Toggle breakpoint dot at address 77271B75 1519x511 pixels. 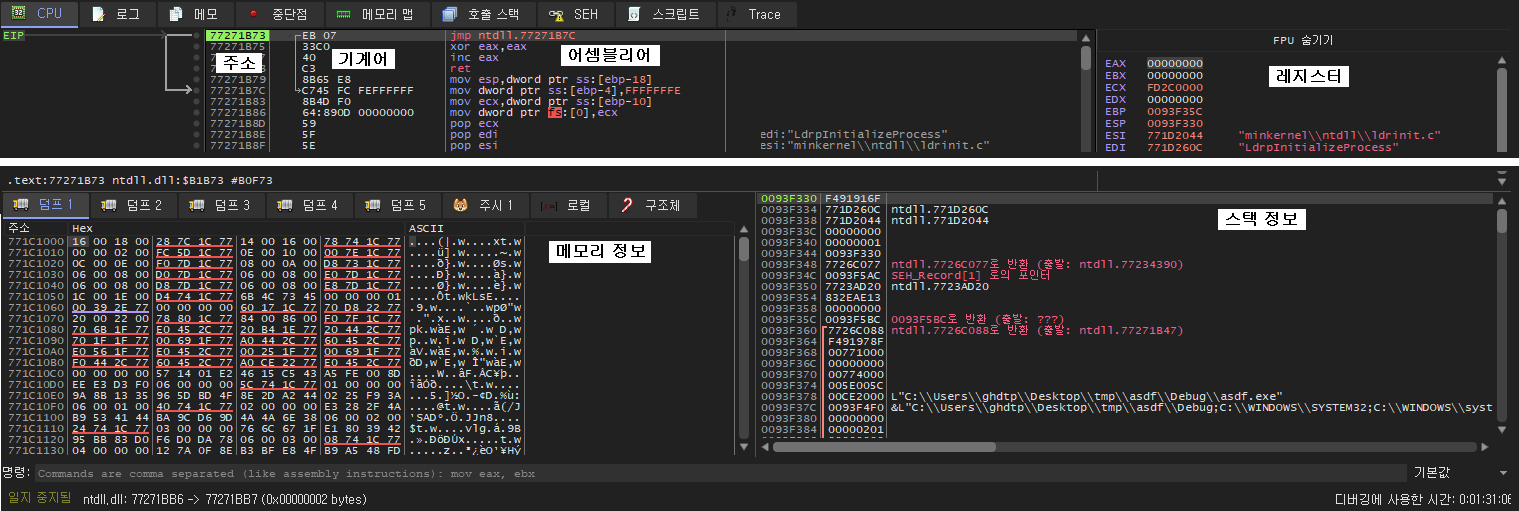[x=197, y=46]
